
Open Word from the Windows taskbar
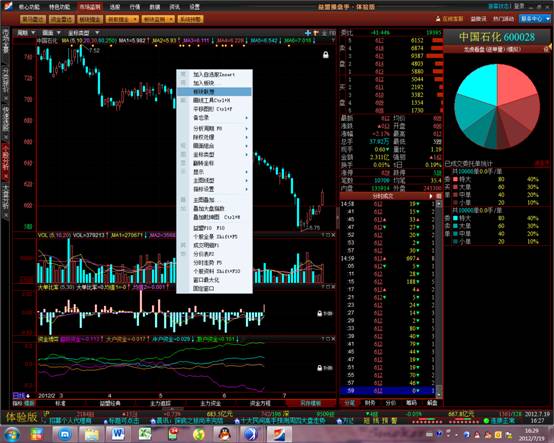tap(118, 434)
